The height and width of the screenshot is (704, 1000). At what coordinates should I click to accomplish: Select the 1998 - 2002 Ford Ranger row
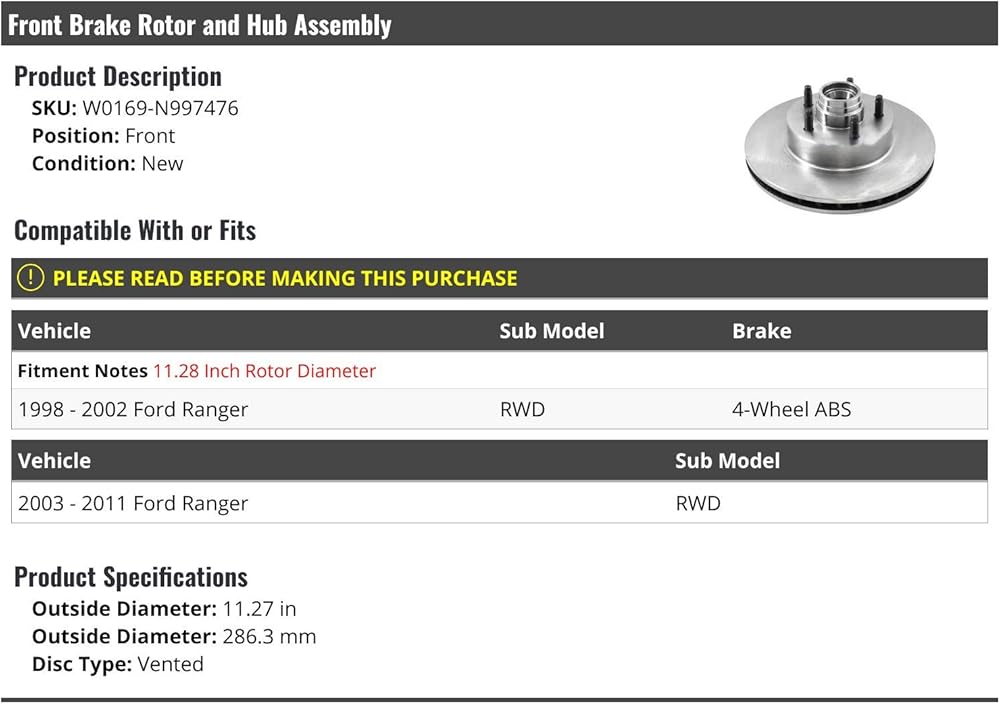pos(499,409)
